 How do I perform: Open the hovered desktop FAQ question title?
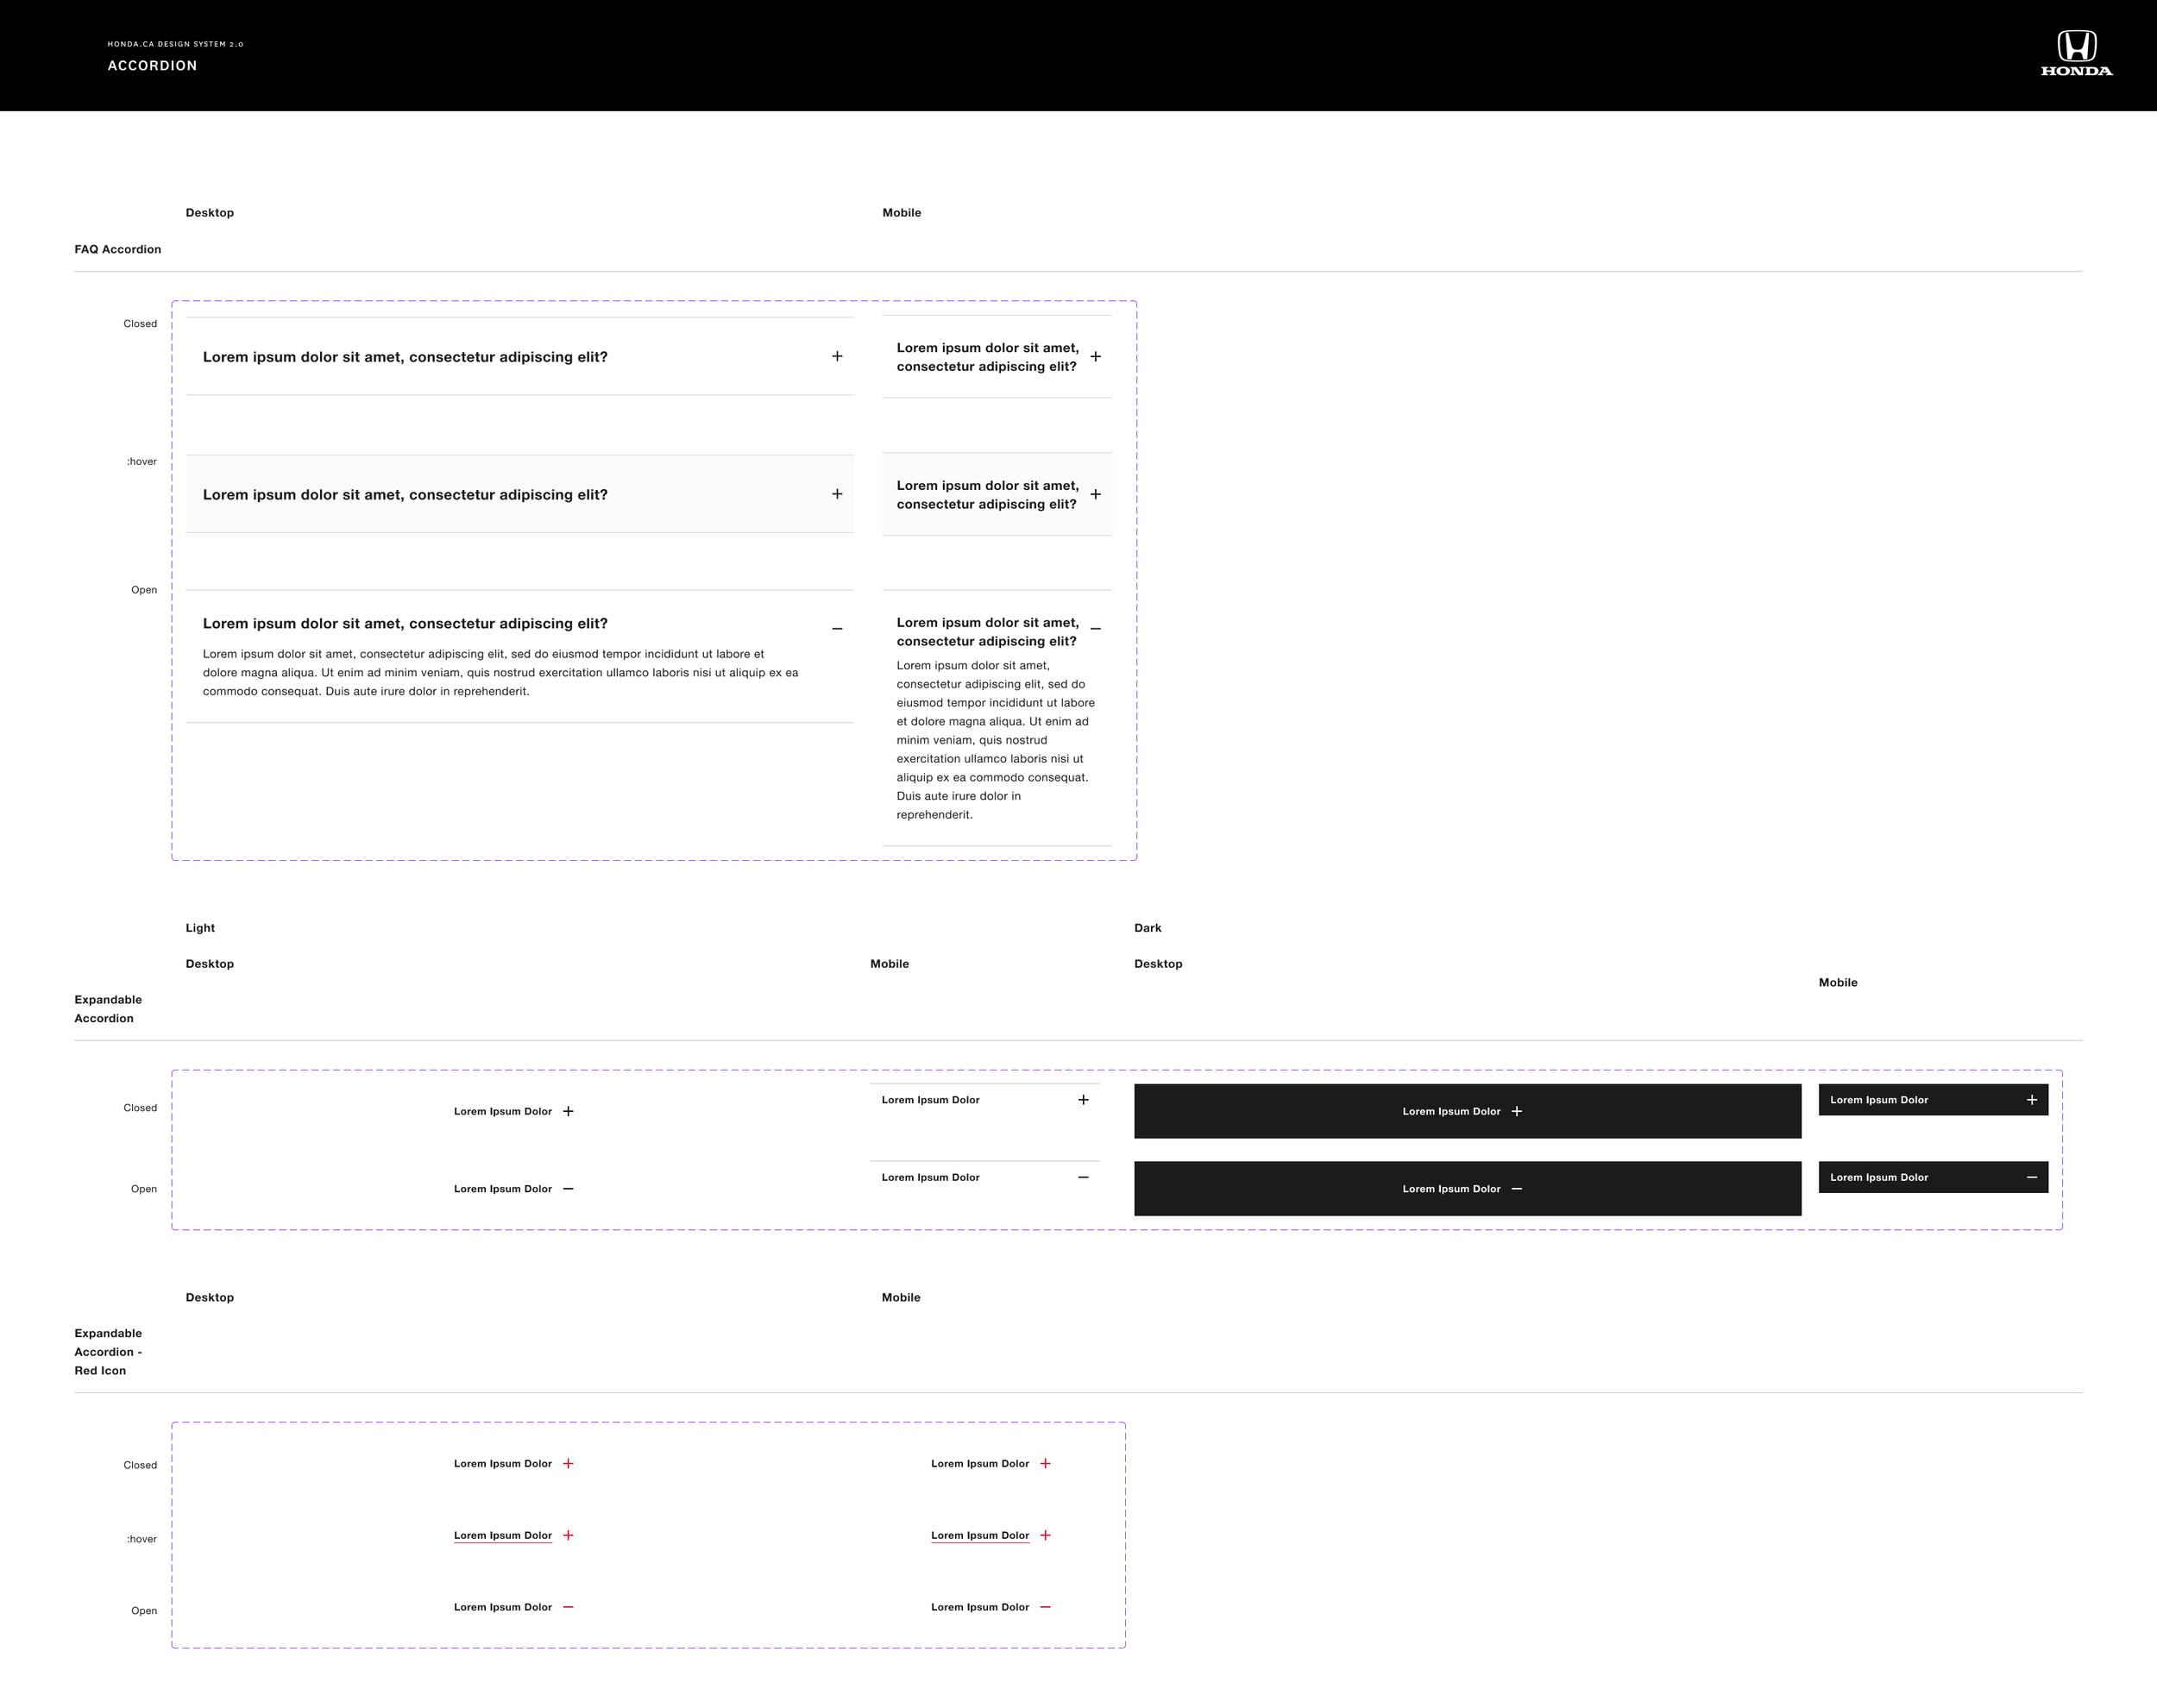coord(405,495)
